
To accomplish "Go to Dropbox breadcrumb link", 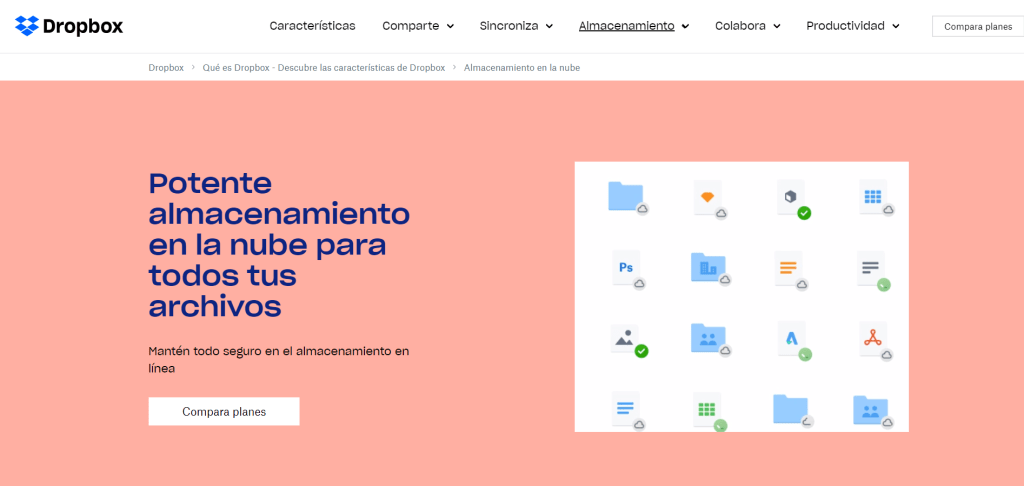I will [166, 68].
